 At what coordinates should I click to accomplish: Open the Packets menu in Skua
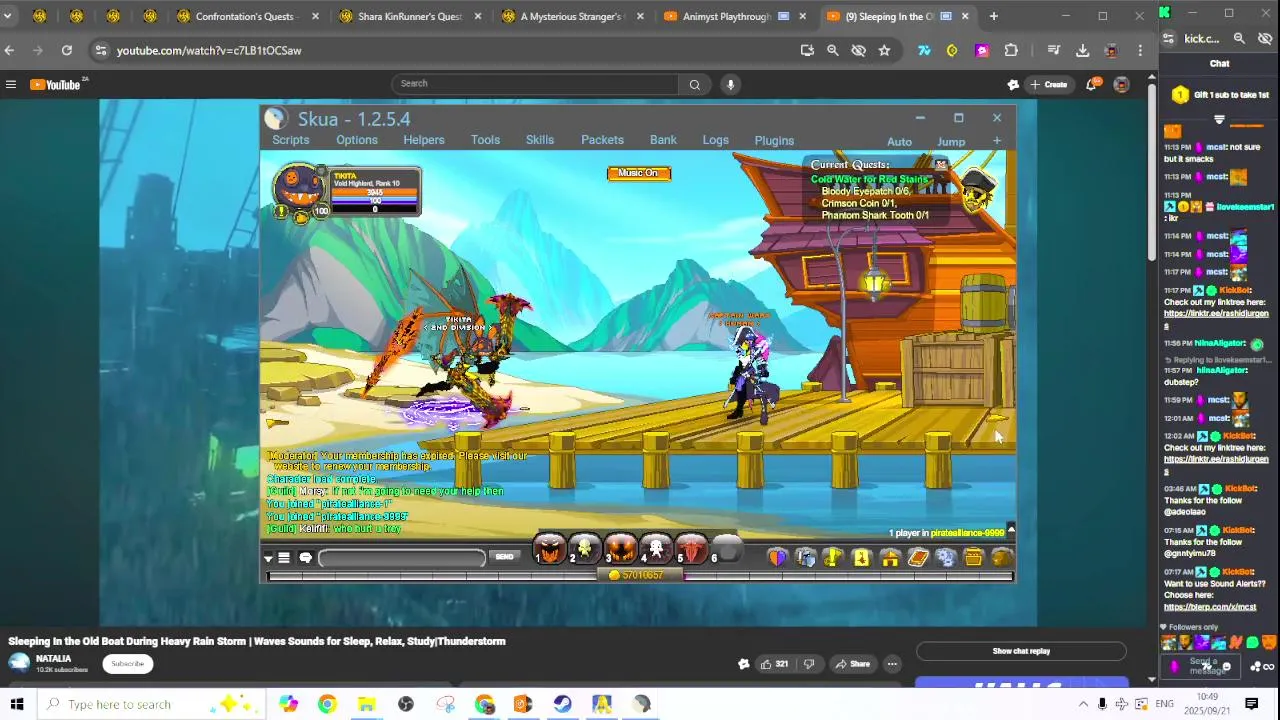point(602,140)
